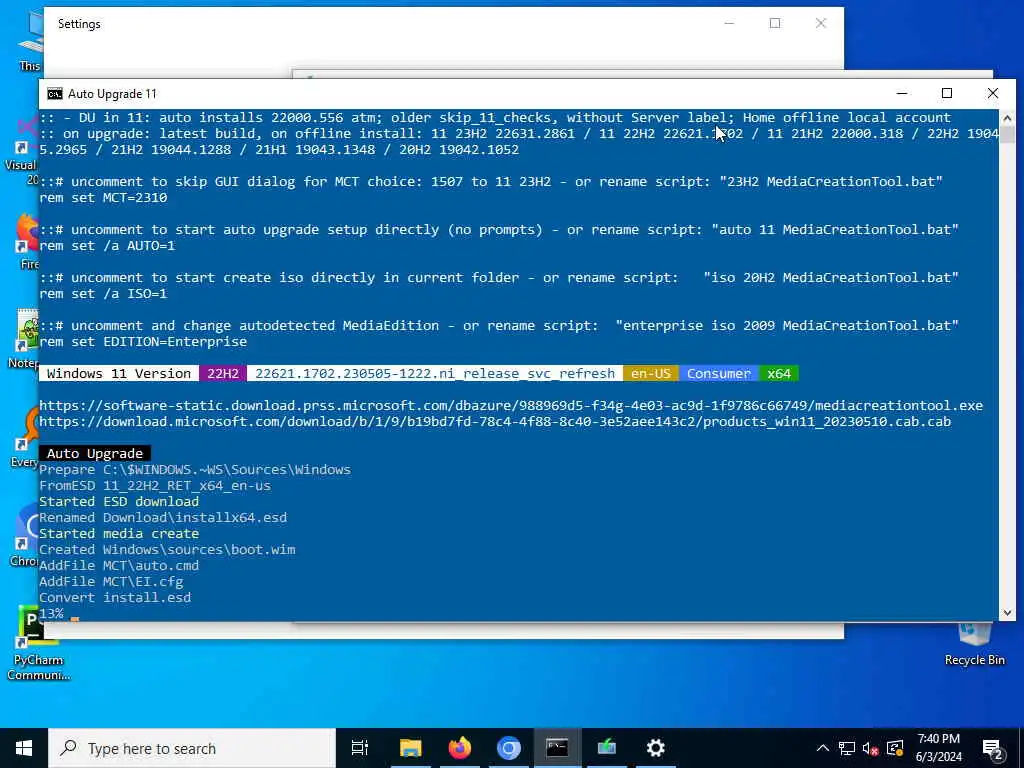Click the 'Started ESD download' line

(119, 502)
